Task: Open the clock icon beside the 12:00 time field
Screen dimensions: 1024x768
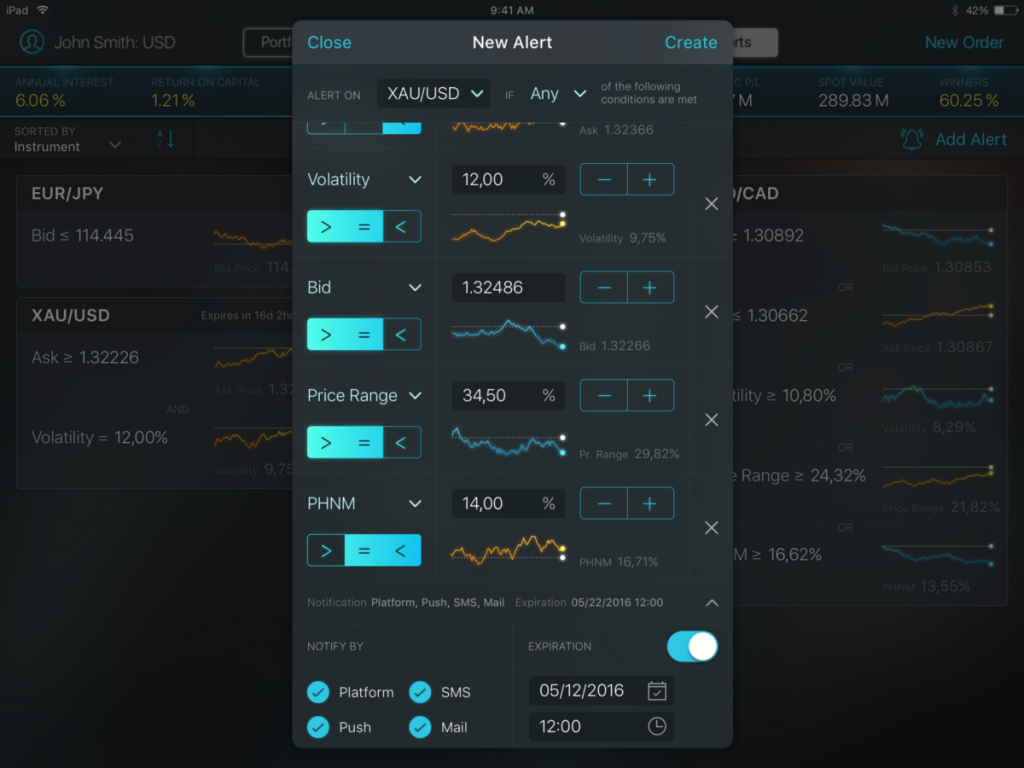Action: pos(655,727)
